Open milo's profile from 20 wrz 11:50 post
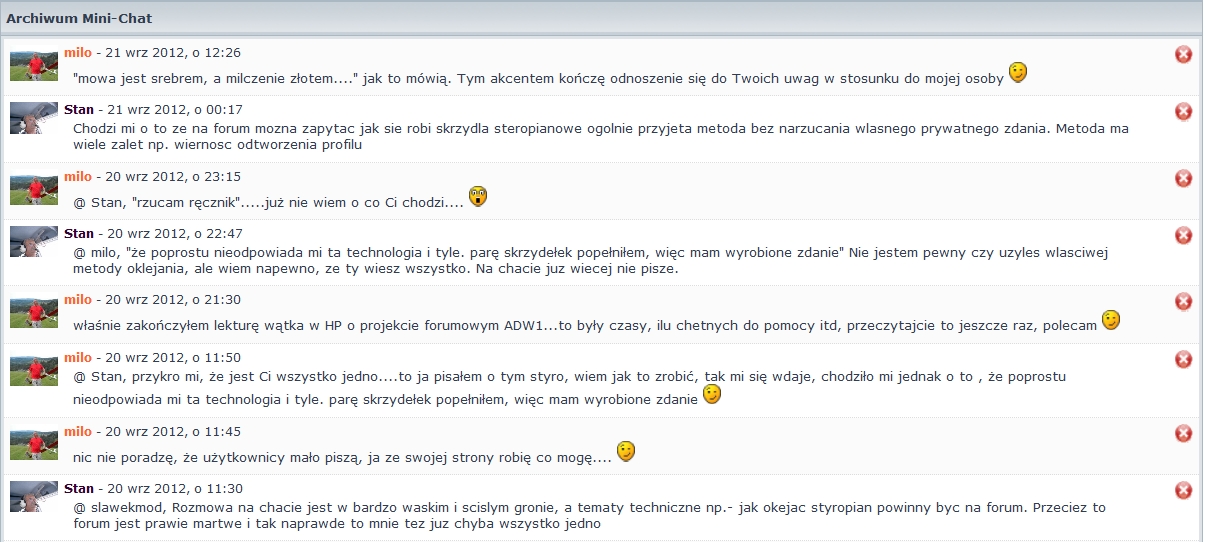Viewport: 1205px width, 542px height. coord(78,357)
